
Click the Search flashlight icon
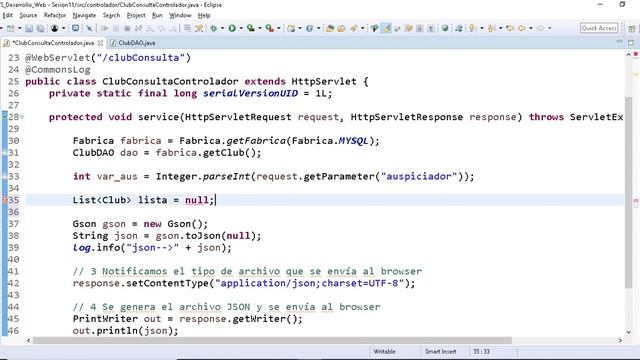tap(353, 28)
